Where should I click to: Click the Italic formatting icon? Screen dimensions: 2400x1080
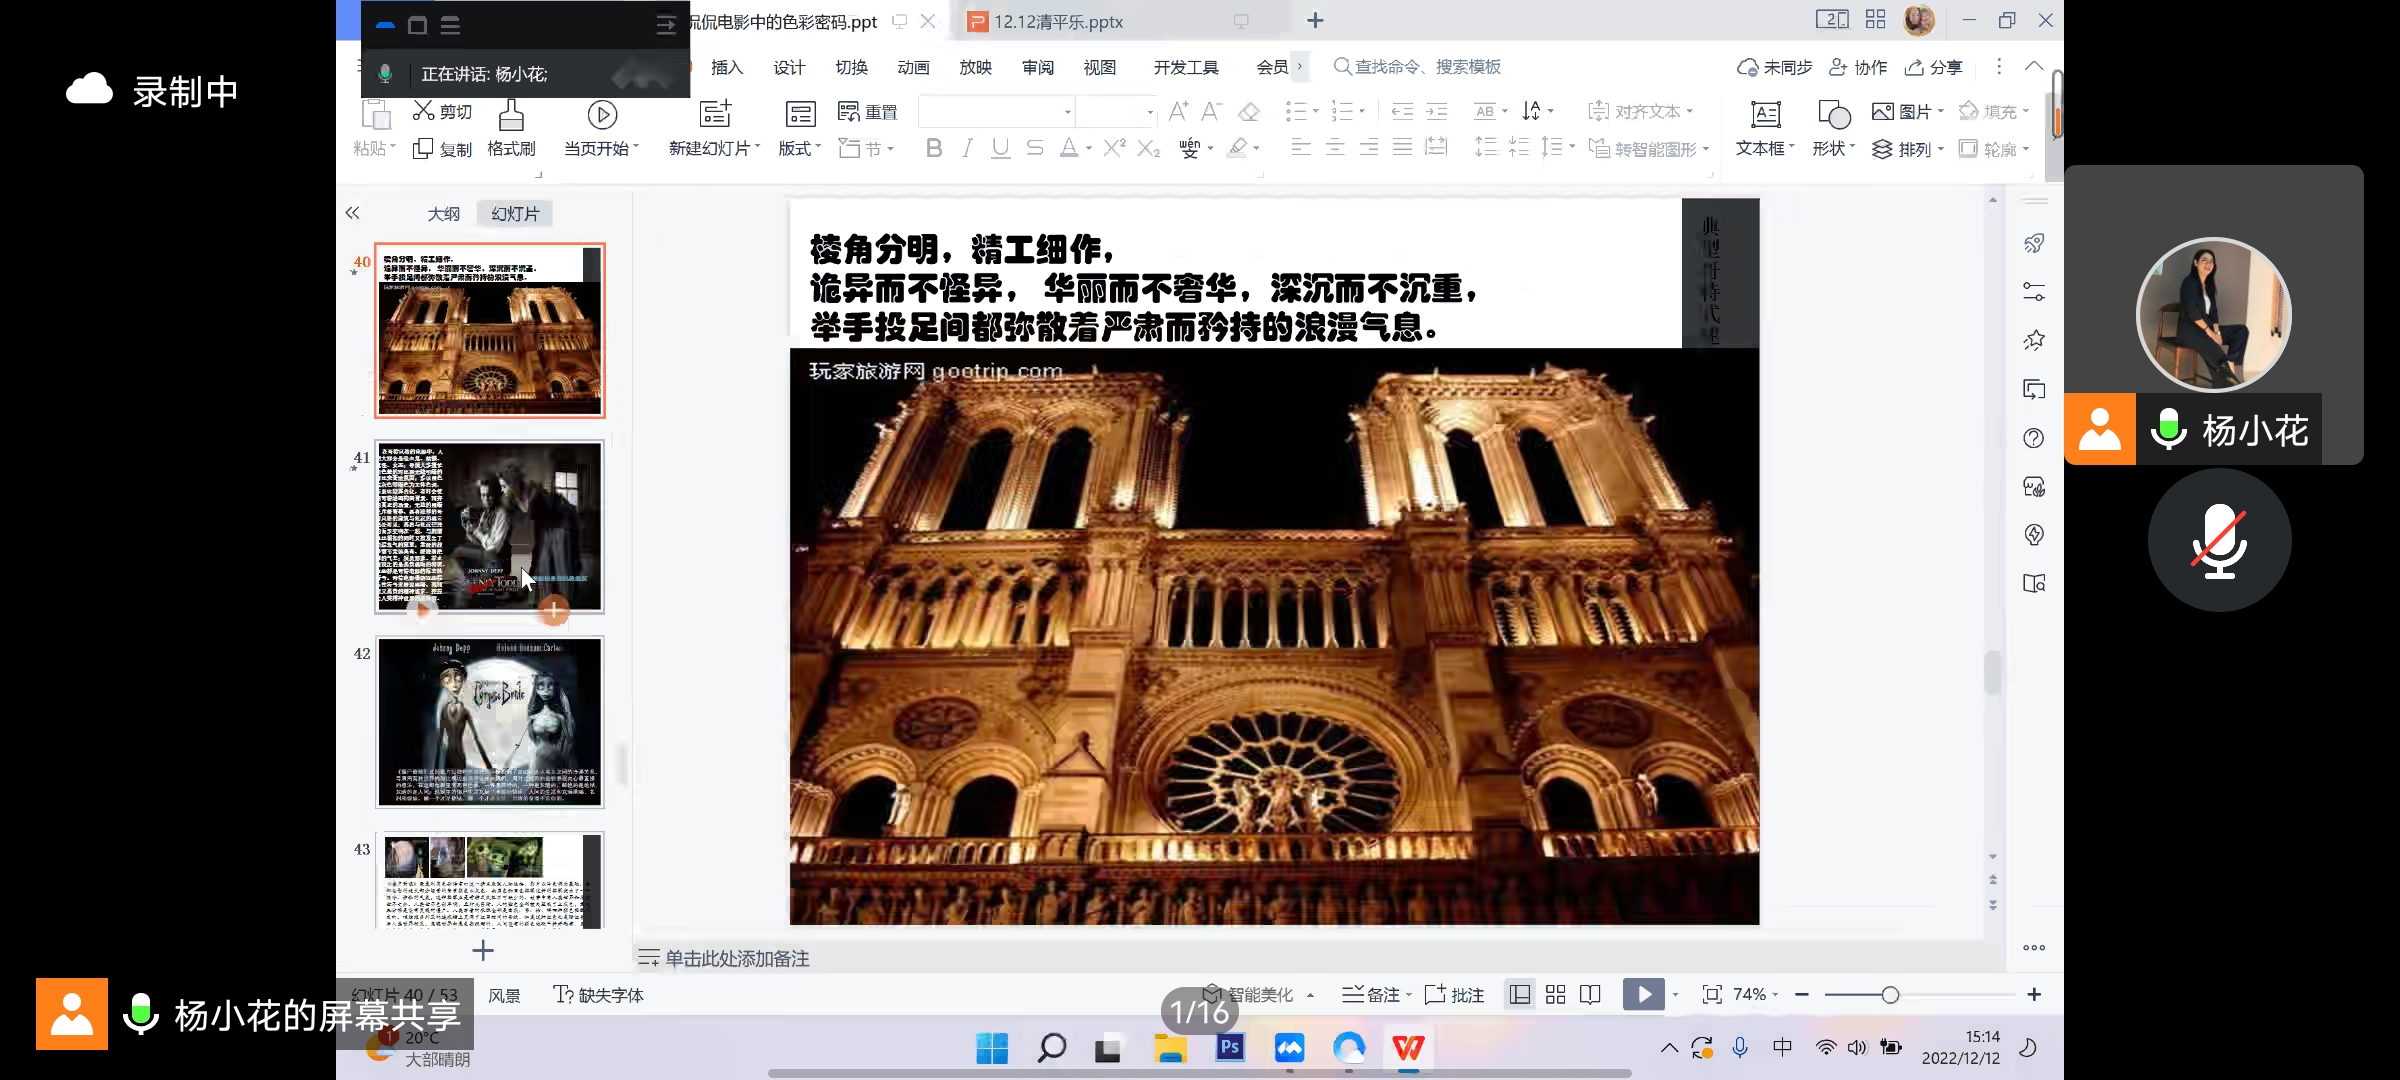[x=967, y=149]
